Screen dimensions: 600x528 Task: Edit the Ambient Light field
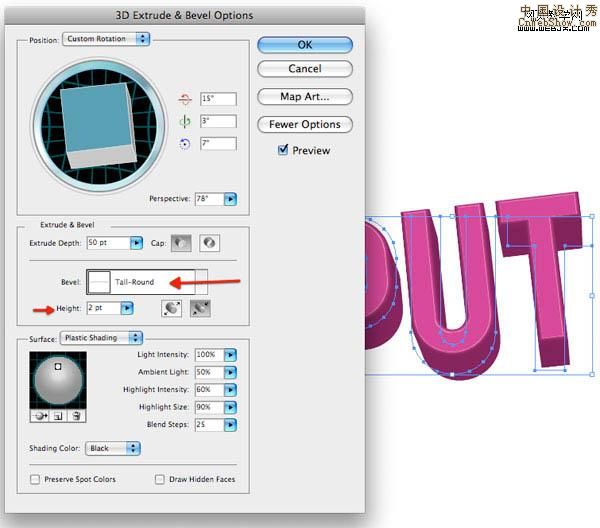tap(209, 372)
